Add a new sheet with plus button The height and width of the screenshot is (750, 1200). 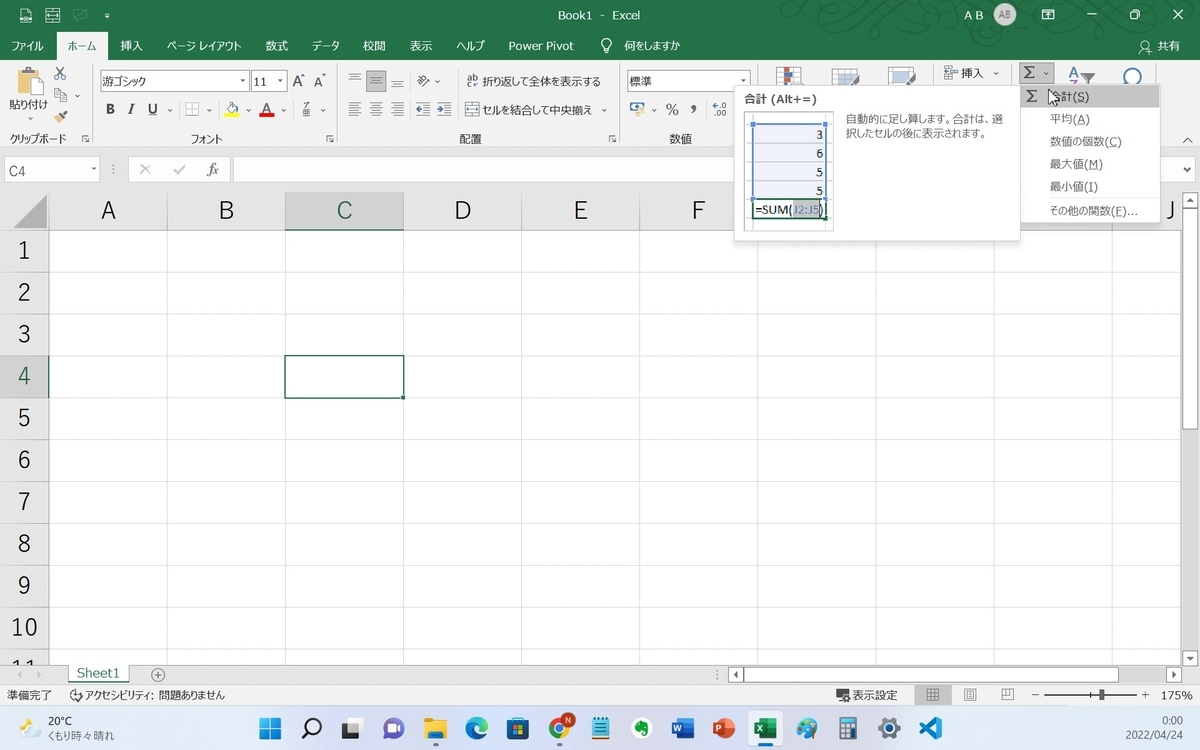(x=158, y=674)
